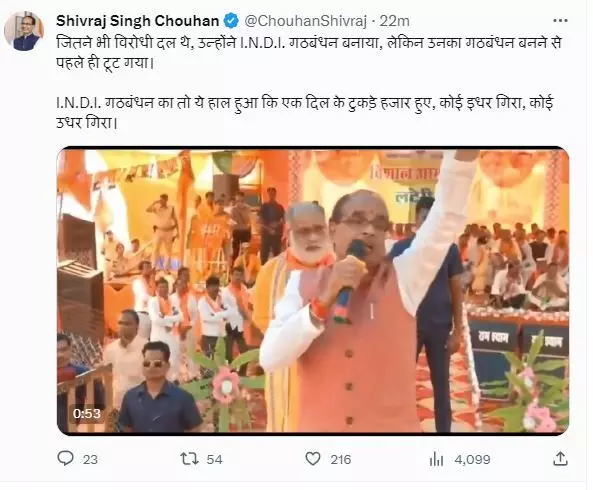Click the 54 retweets count
Image resolution: width=593 pixels, height=490 pixels.
214,459
